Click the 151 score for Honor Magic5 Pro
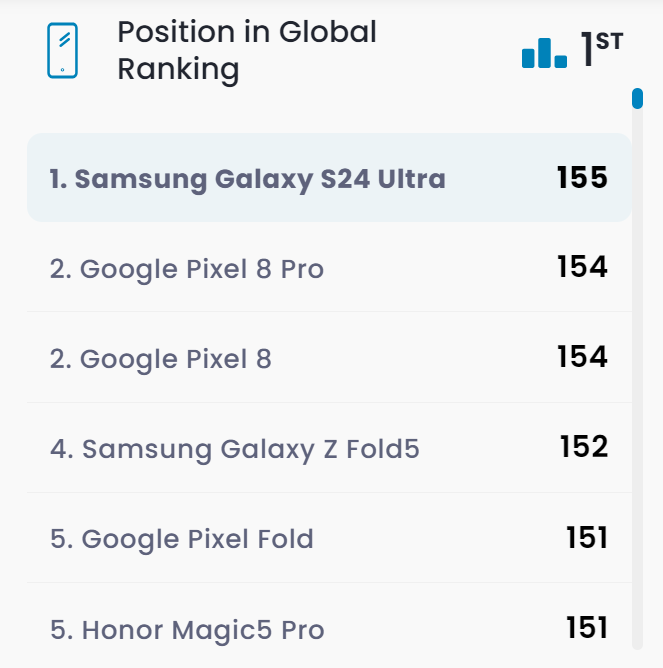663x668 pixels. [x=587, y=628]
